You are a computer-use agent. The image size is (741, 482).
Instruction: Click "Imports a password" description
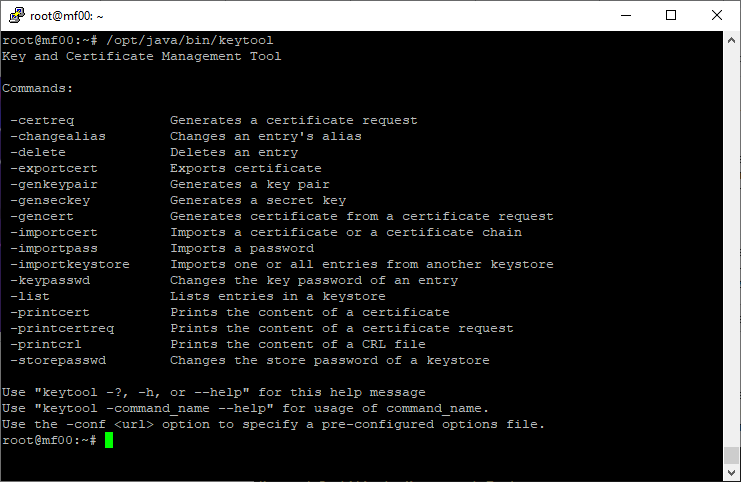click(242, 249)
